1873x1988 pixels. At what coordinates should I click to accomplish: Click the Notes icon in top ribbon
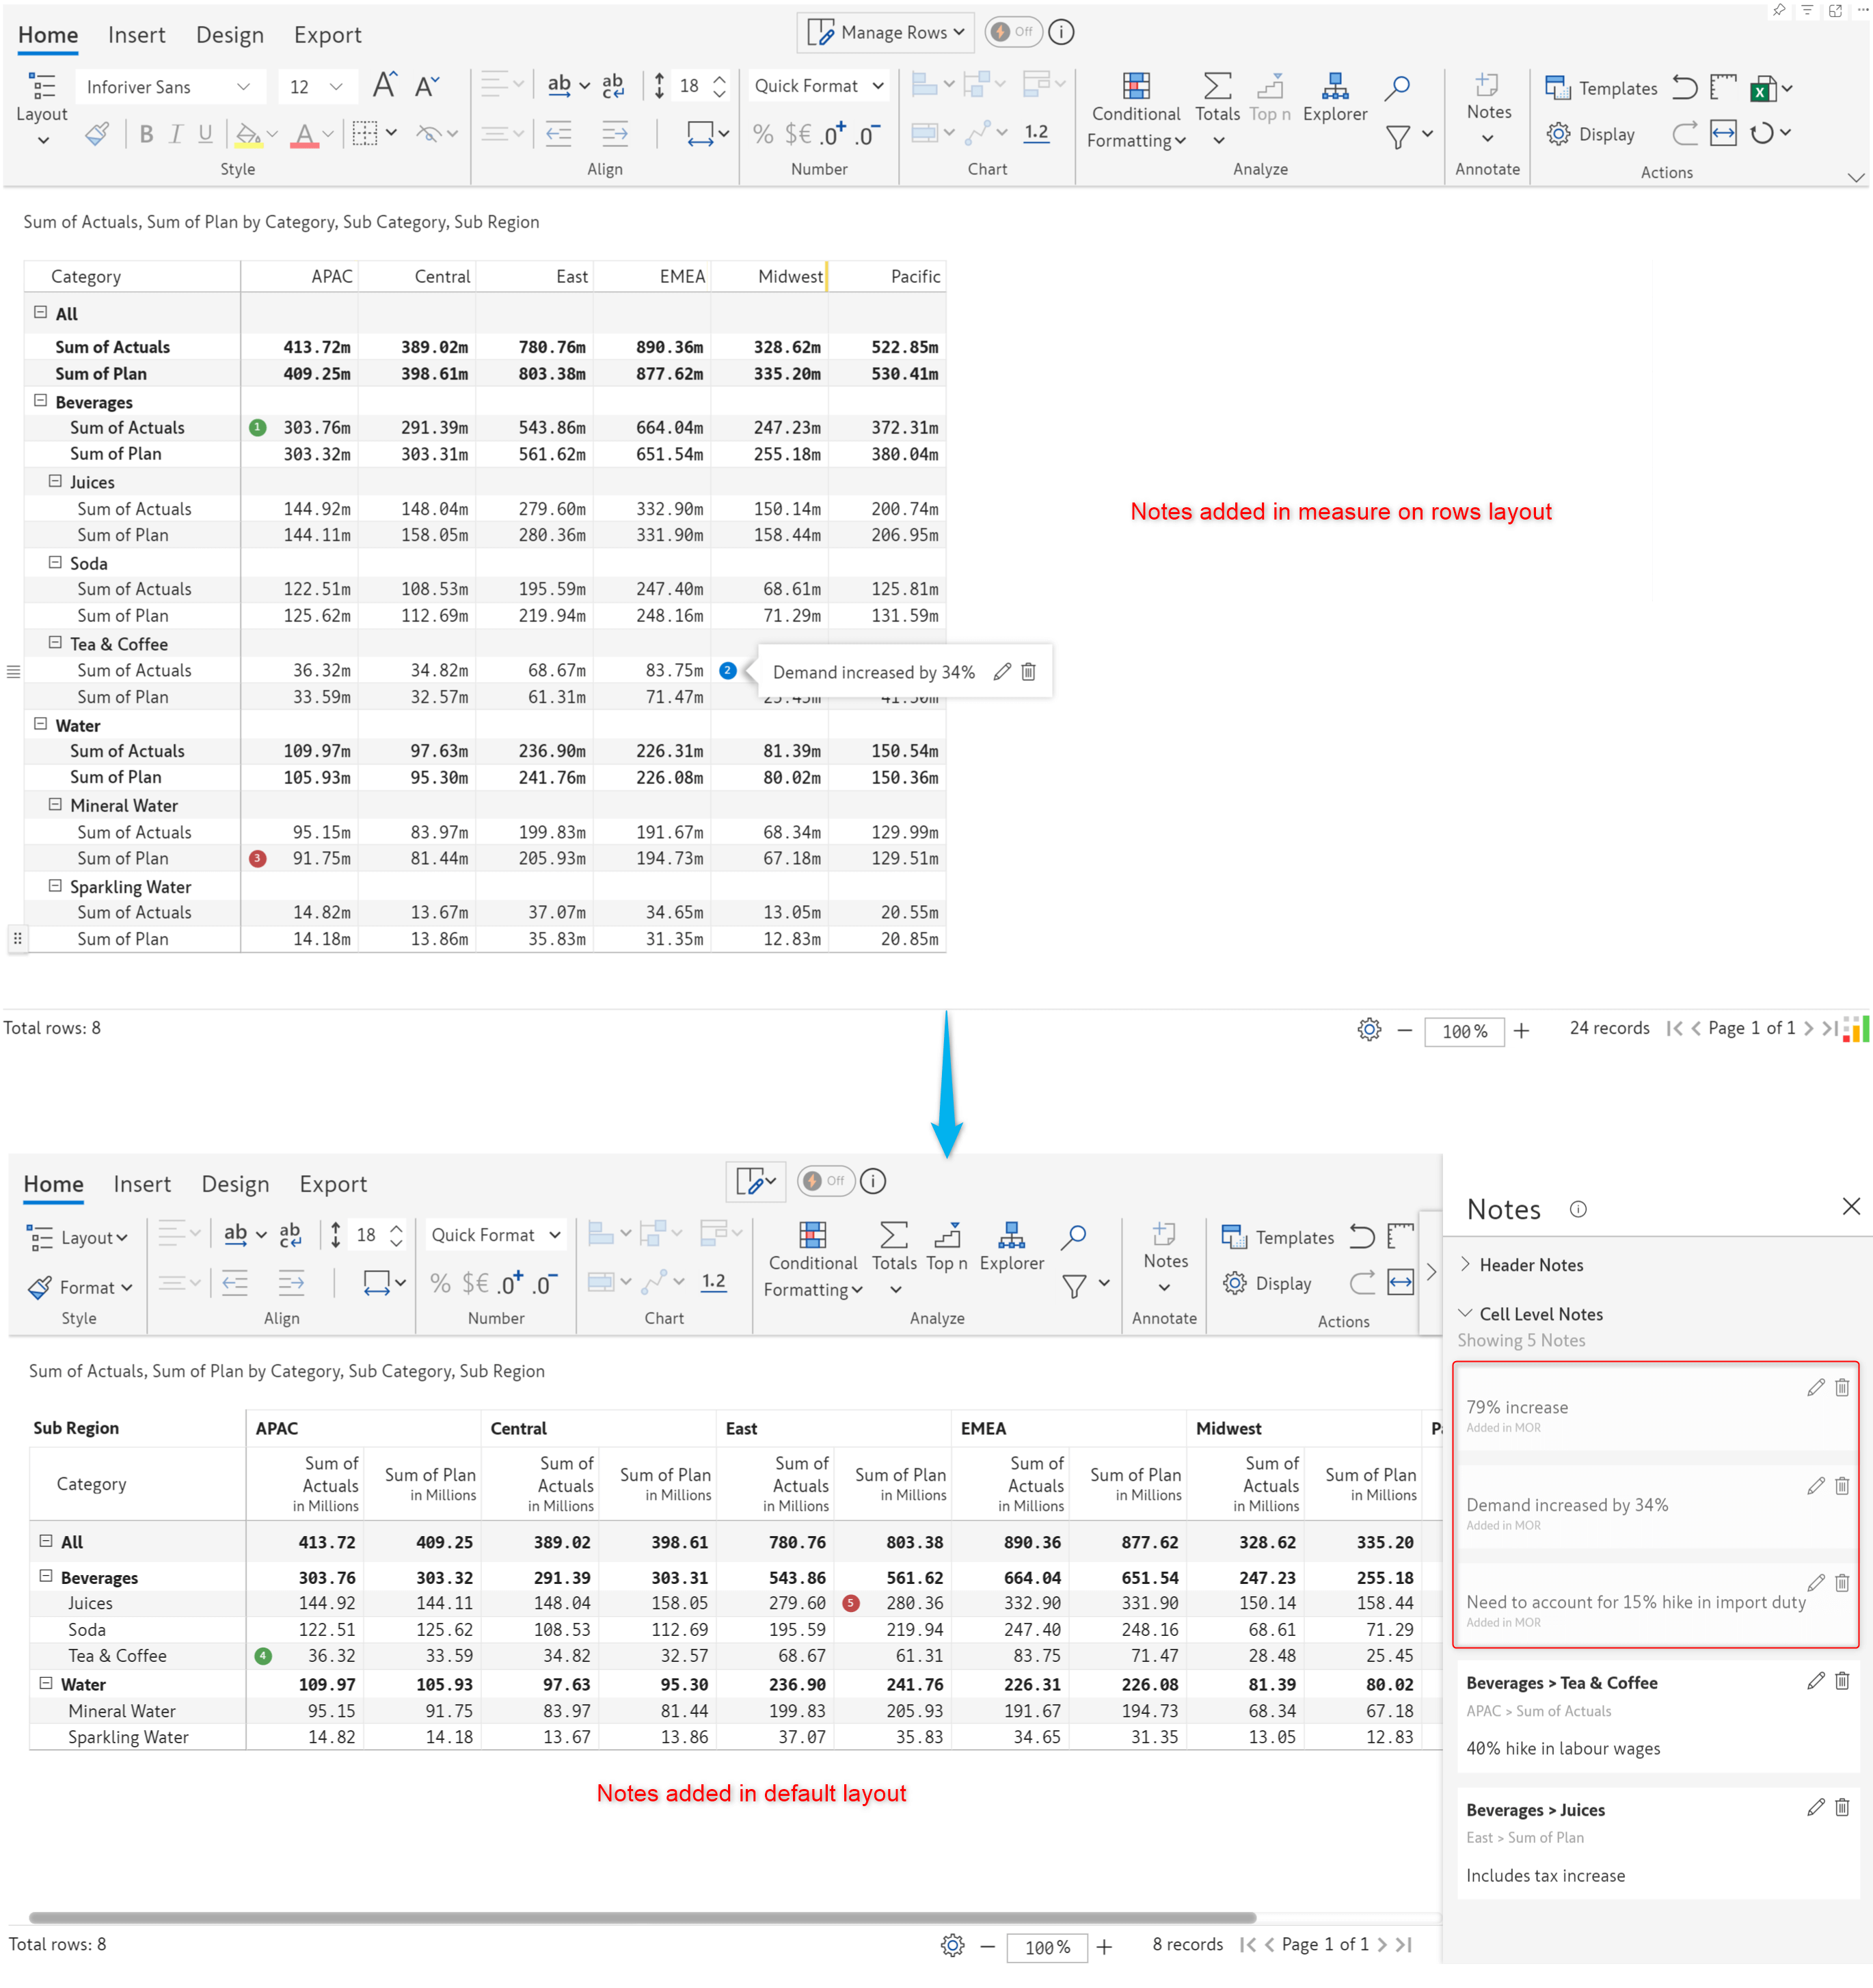click(x=1487, y=86)
